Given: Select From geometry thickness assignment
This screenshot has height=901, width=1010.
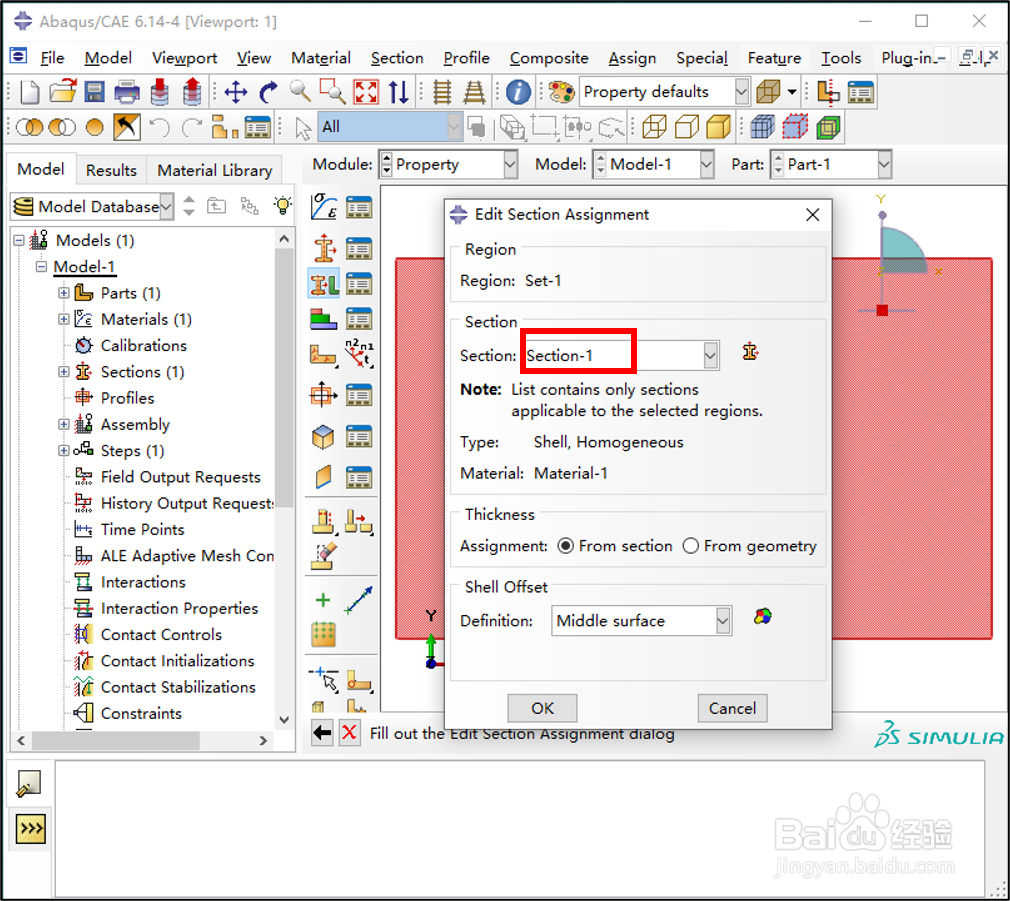Looking at the screenshot, I should (x=691, y=546).
